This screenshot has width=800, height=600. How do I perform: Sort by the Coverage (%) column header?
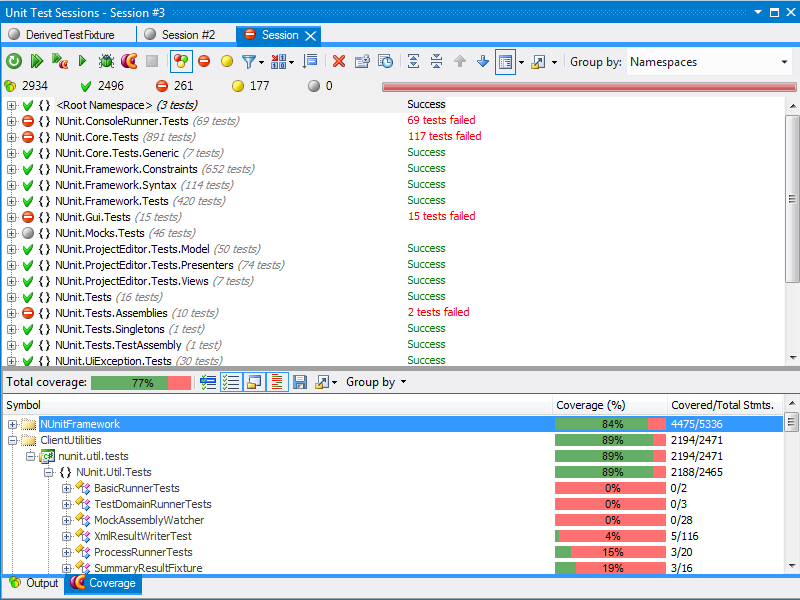pyautogui.click(x=610, y=405)
